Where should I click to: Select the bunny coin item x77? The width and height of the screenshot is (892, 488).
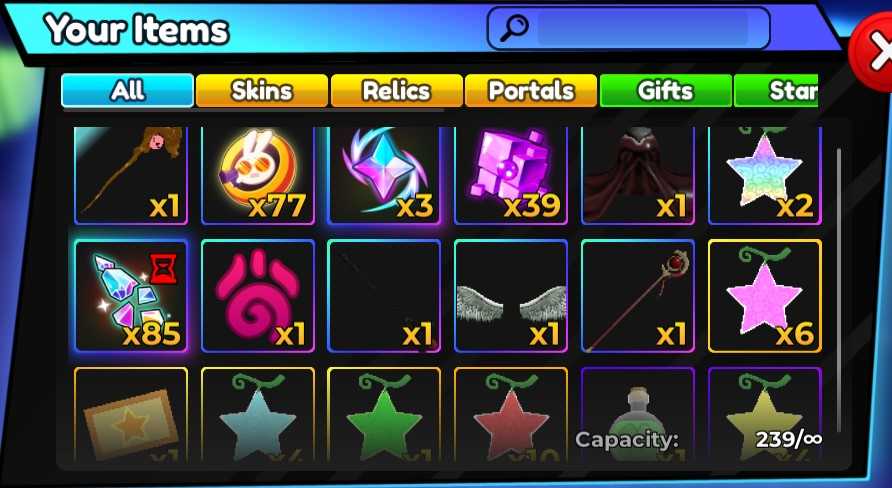[x=258, y=175]
